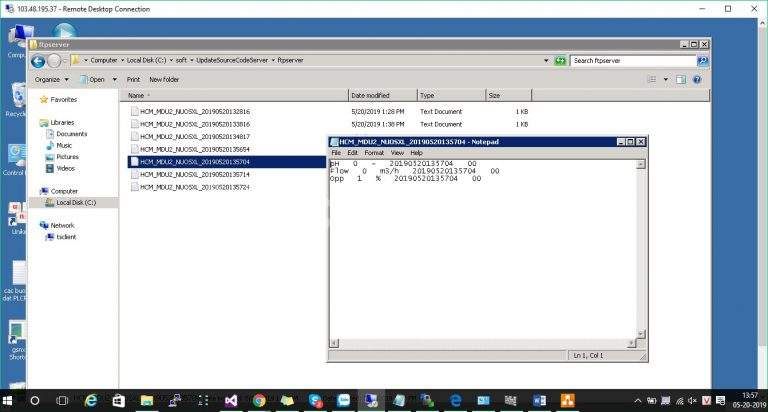Open the Wi-Fi network icon in the tray
This screenshot has width=768, height=412.
click(679, 401)
